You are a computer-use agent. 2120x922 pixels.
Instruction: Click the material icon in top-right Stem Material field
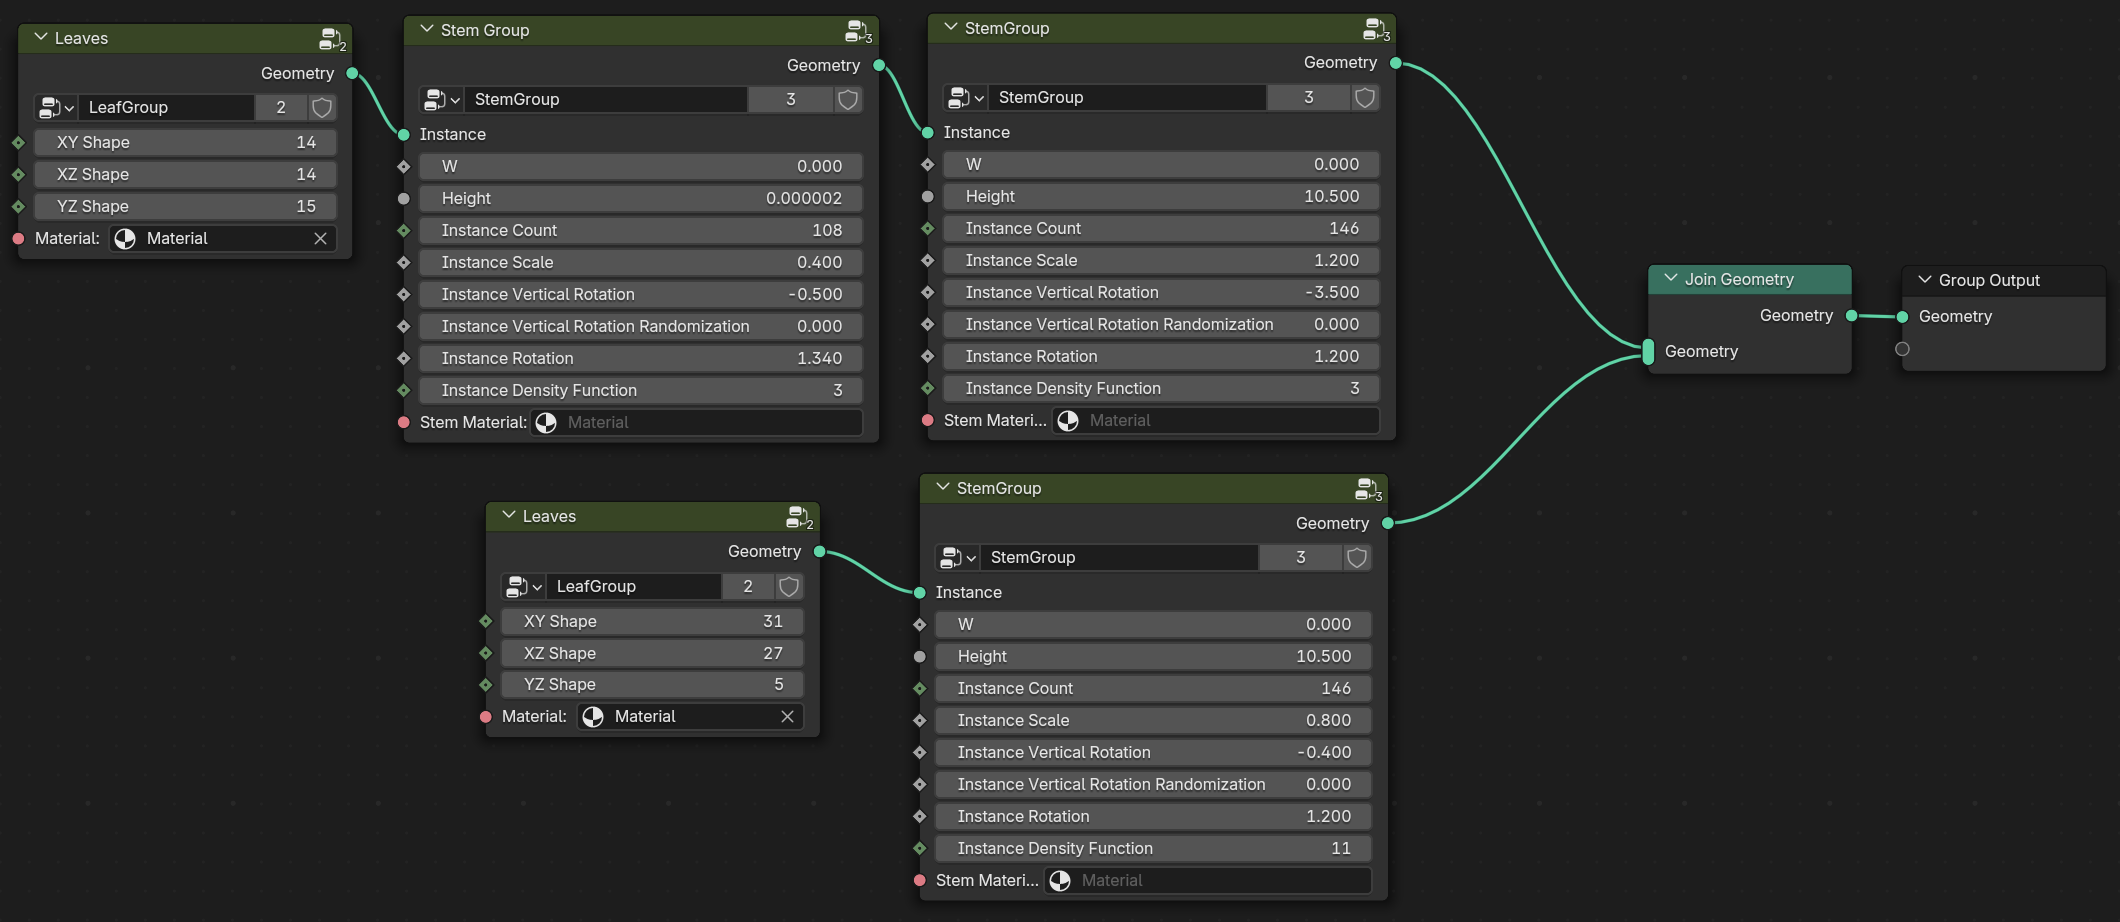click(1068, 420)
